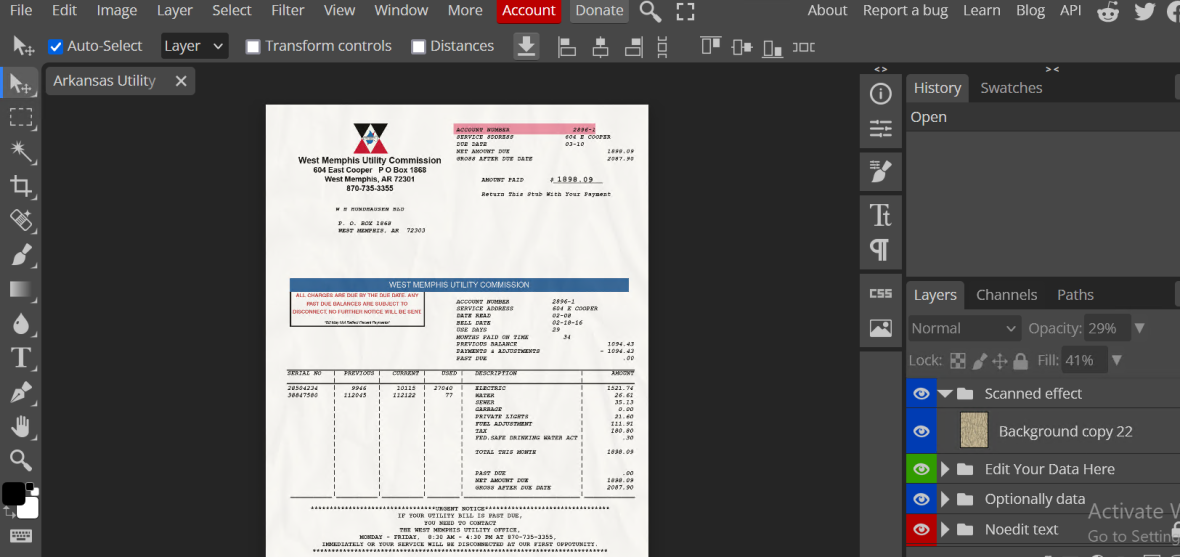Viewport: 1180px width, 557px height.
Task: Click align horizontal centers icon
Action: (601, 47)
